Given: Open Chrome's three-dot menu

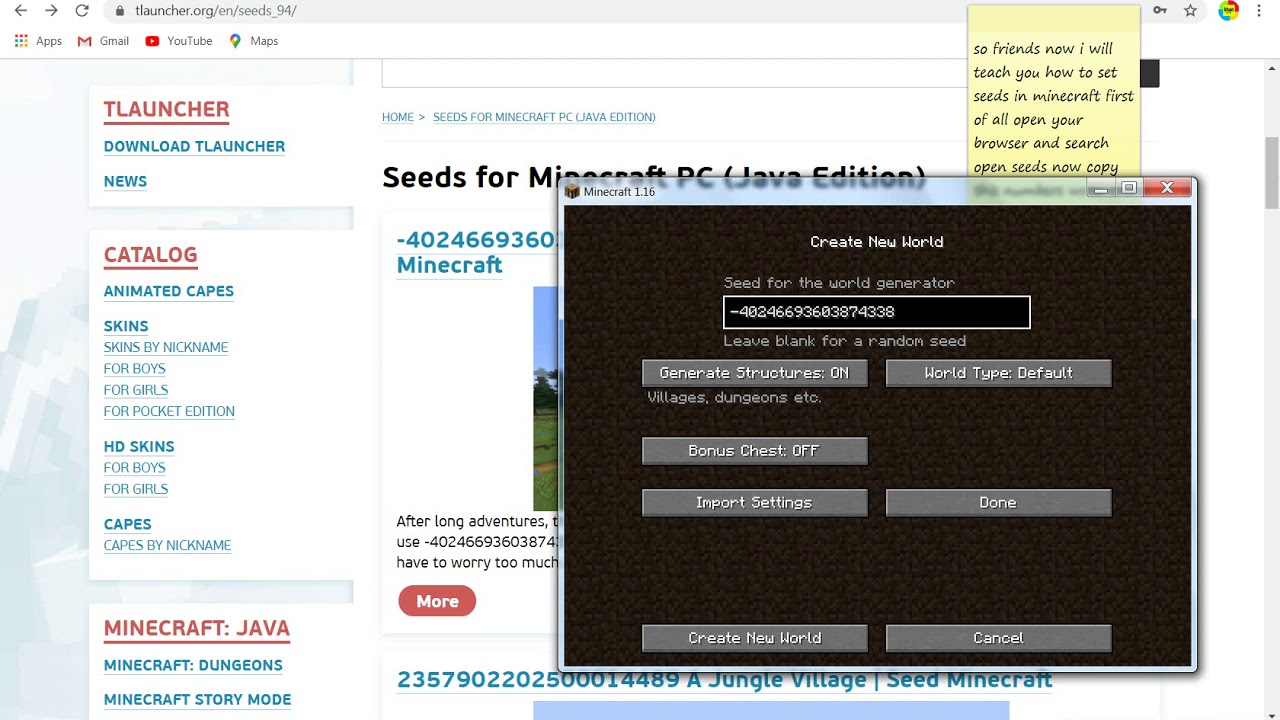Looking at the screenshot, I should coord(1259,11).
